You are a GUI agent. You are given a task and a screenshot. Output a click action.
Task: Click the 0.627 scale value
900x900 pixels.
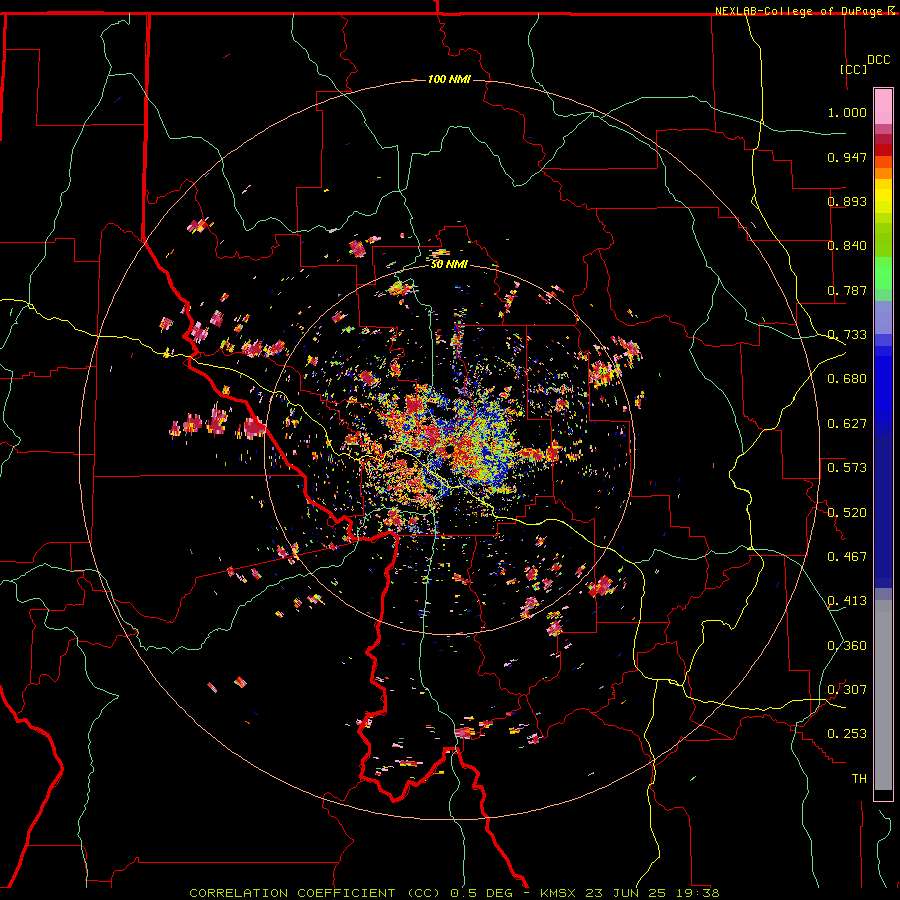[x=847, y=424]
